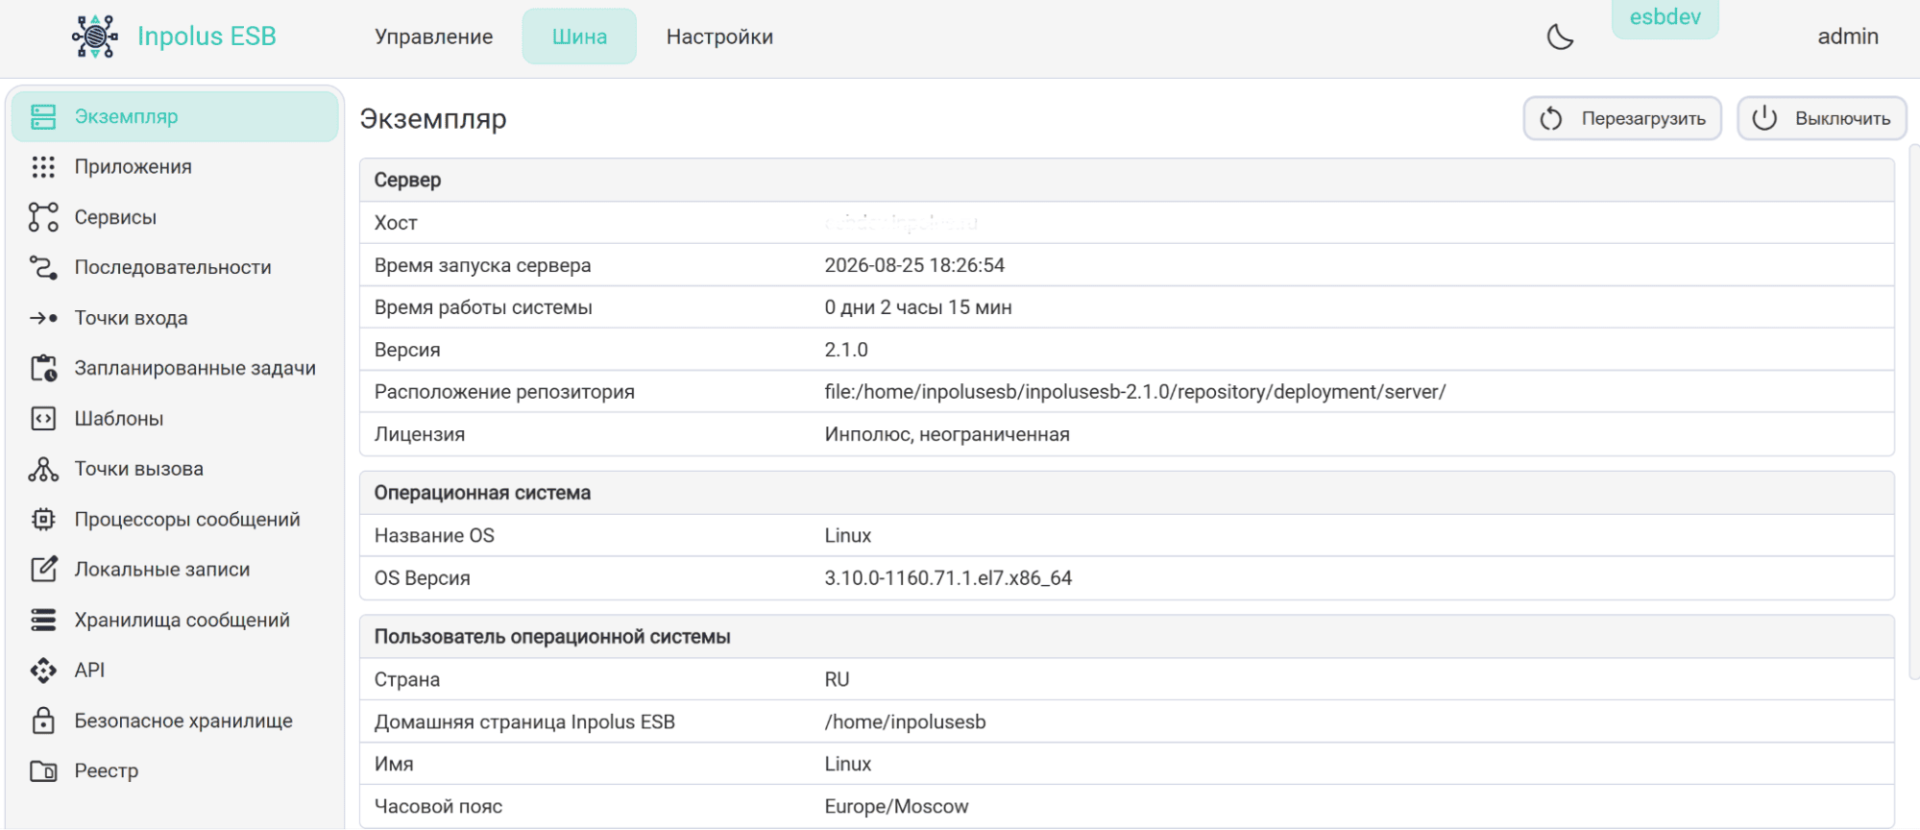The width and height of the screenshot is (1920, 830).
Task: Click the Реестр folder icon
Action: tap(43, 771)
